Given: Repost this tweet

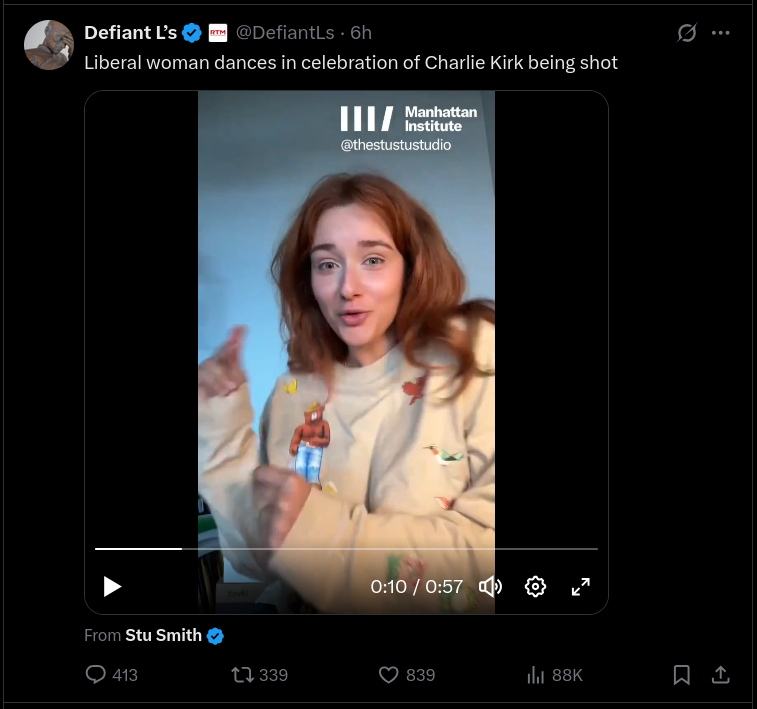Looking at the screenshot, I should click(x=242, y=675).
